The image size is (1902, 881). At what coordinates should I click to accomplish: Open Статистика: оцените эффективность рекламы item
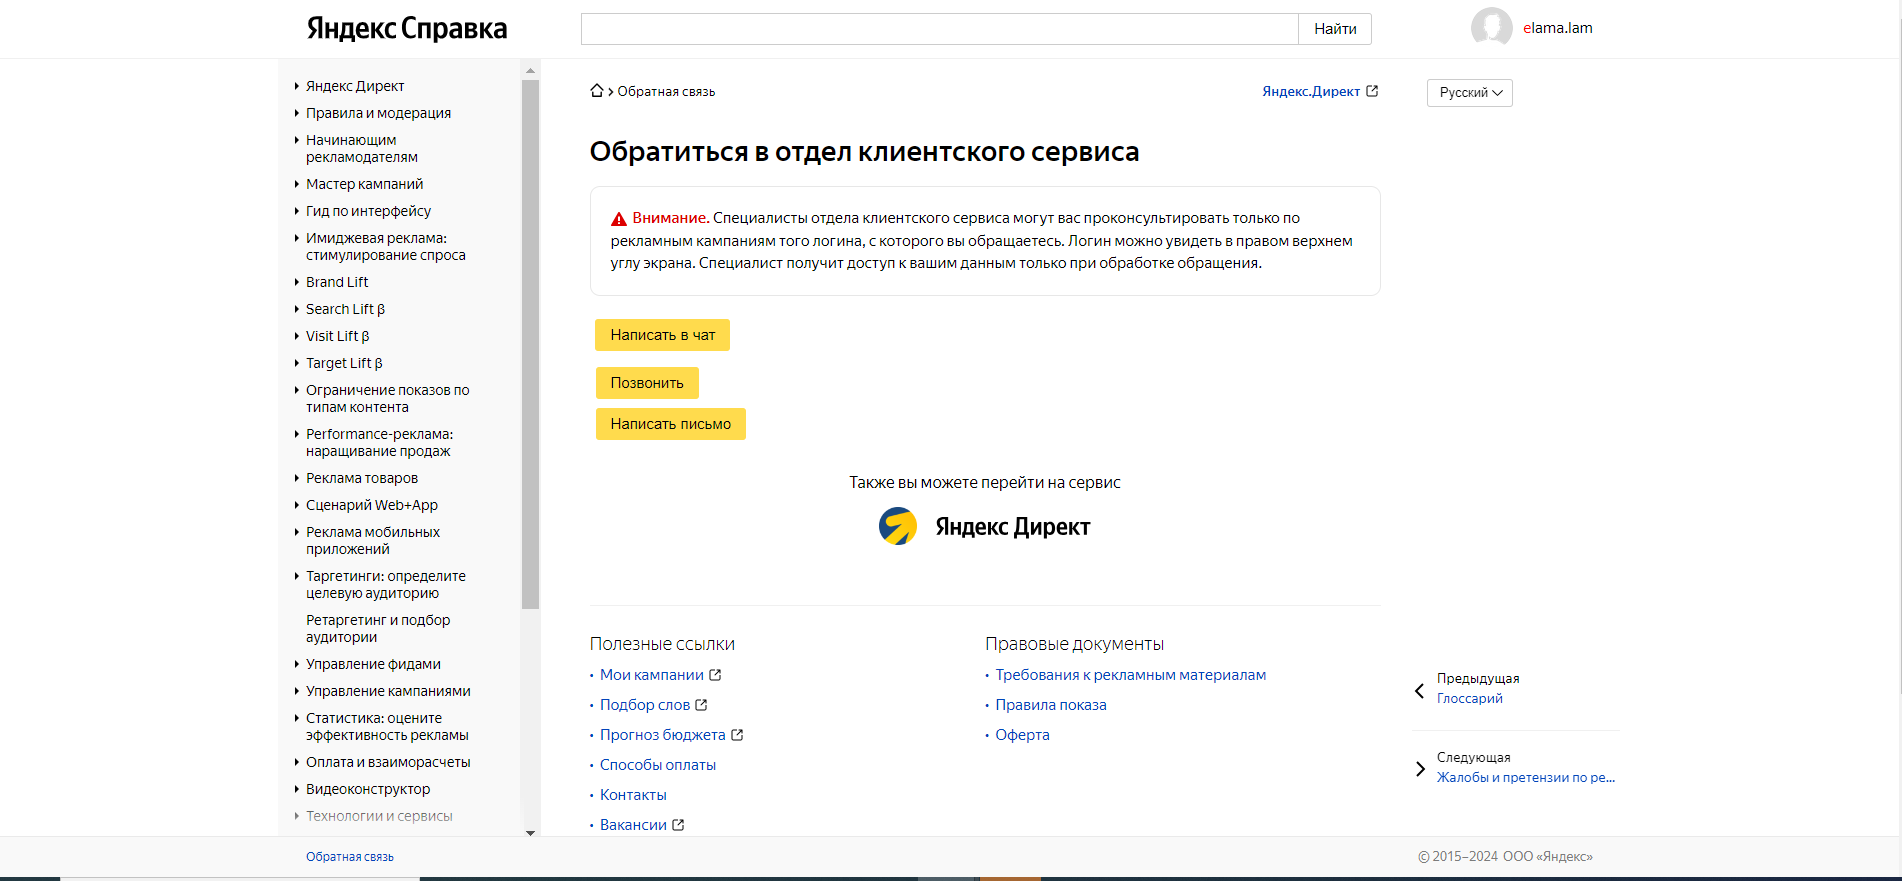387,727
